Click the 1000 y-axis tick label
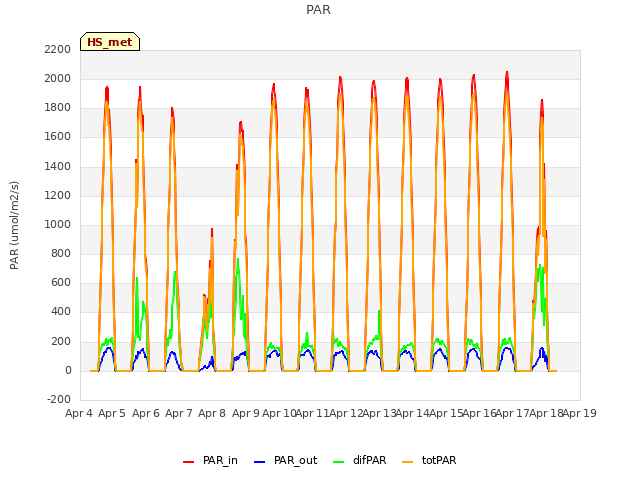This screenshot has height=480, width=640. pyautogui.click(x=58, y=224)
